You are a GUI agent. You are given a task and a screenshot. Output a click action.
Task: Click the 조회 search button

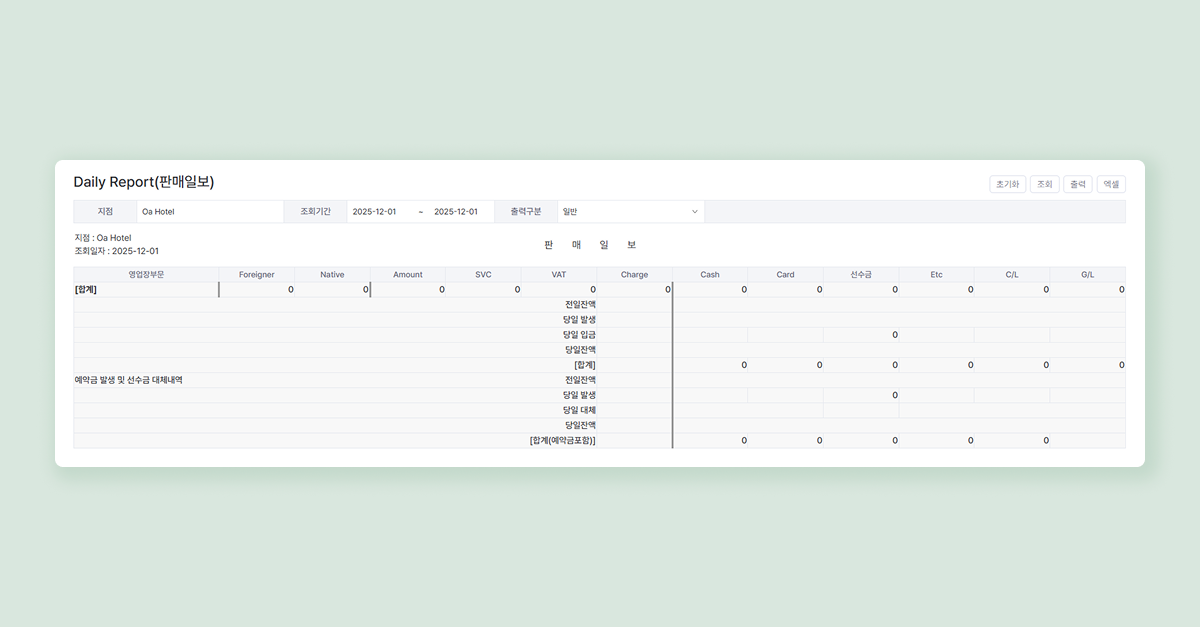pyautogui.click(x=1045, y=184)
